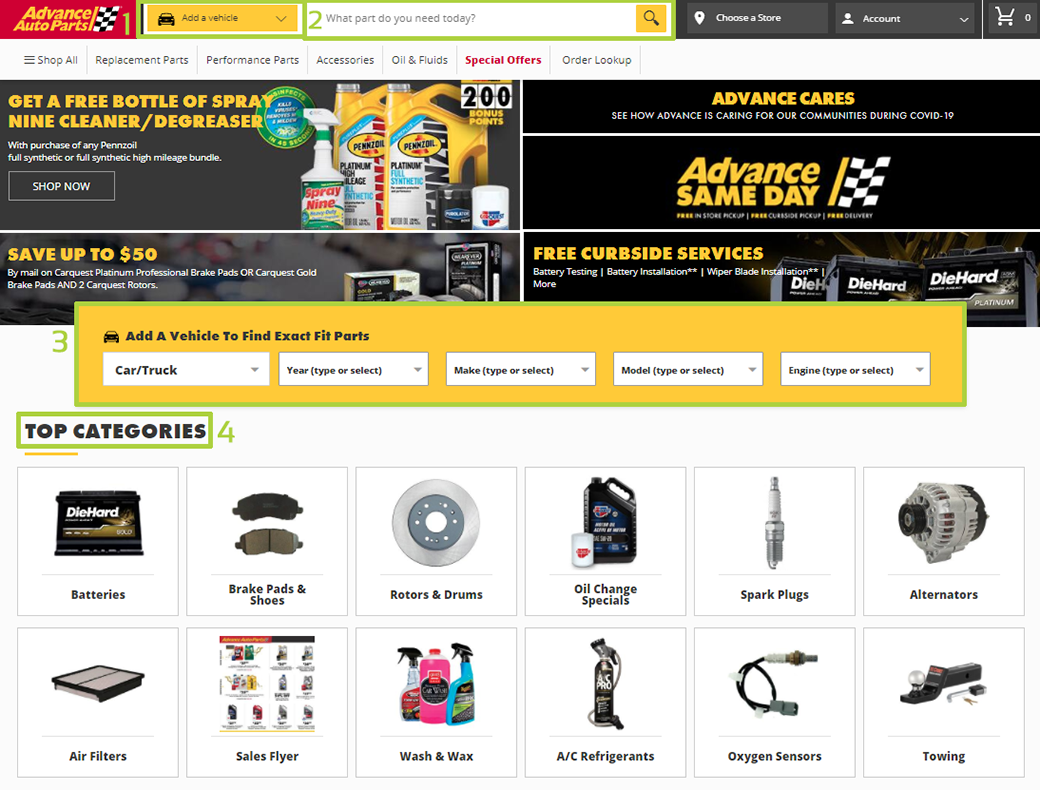Click the SHOP NOW button

coord(61,185)
